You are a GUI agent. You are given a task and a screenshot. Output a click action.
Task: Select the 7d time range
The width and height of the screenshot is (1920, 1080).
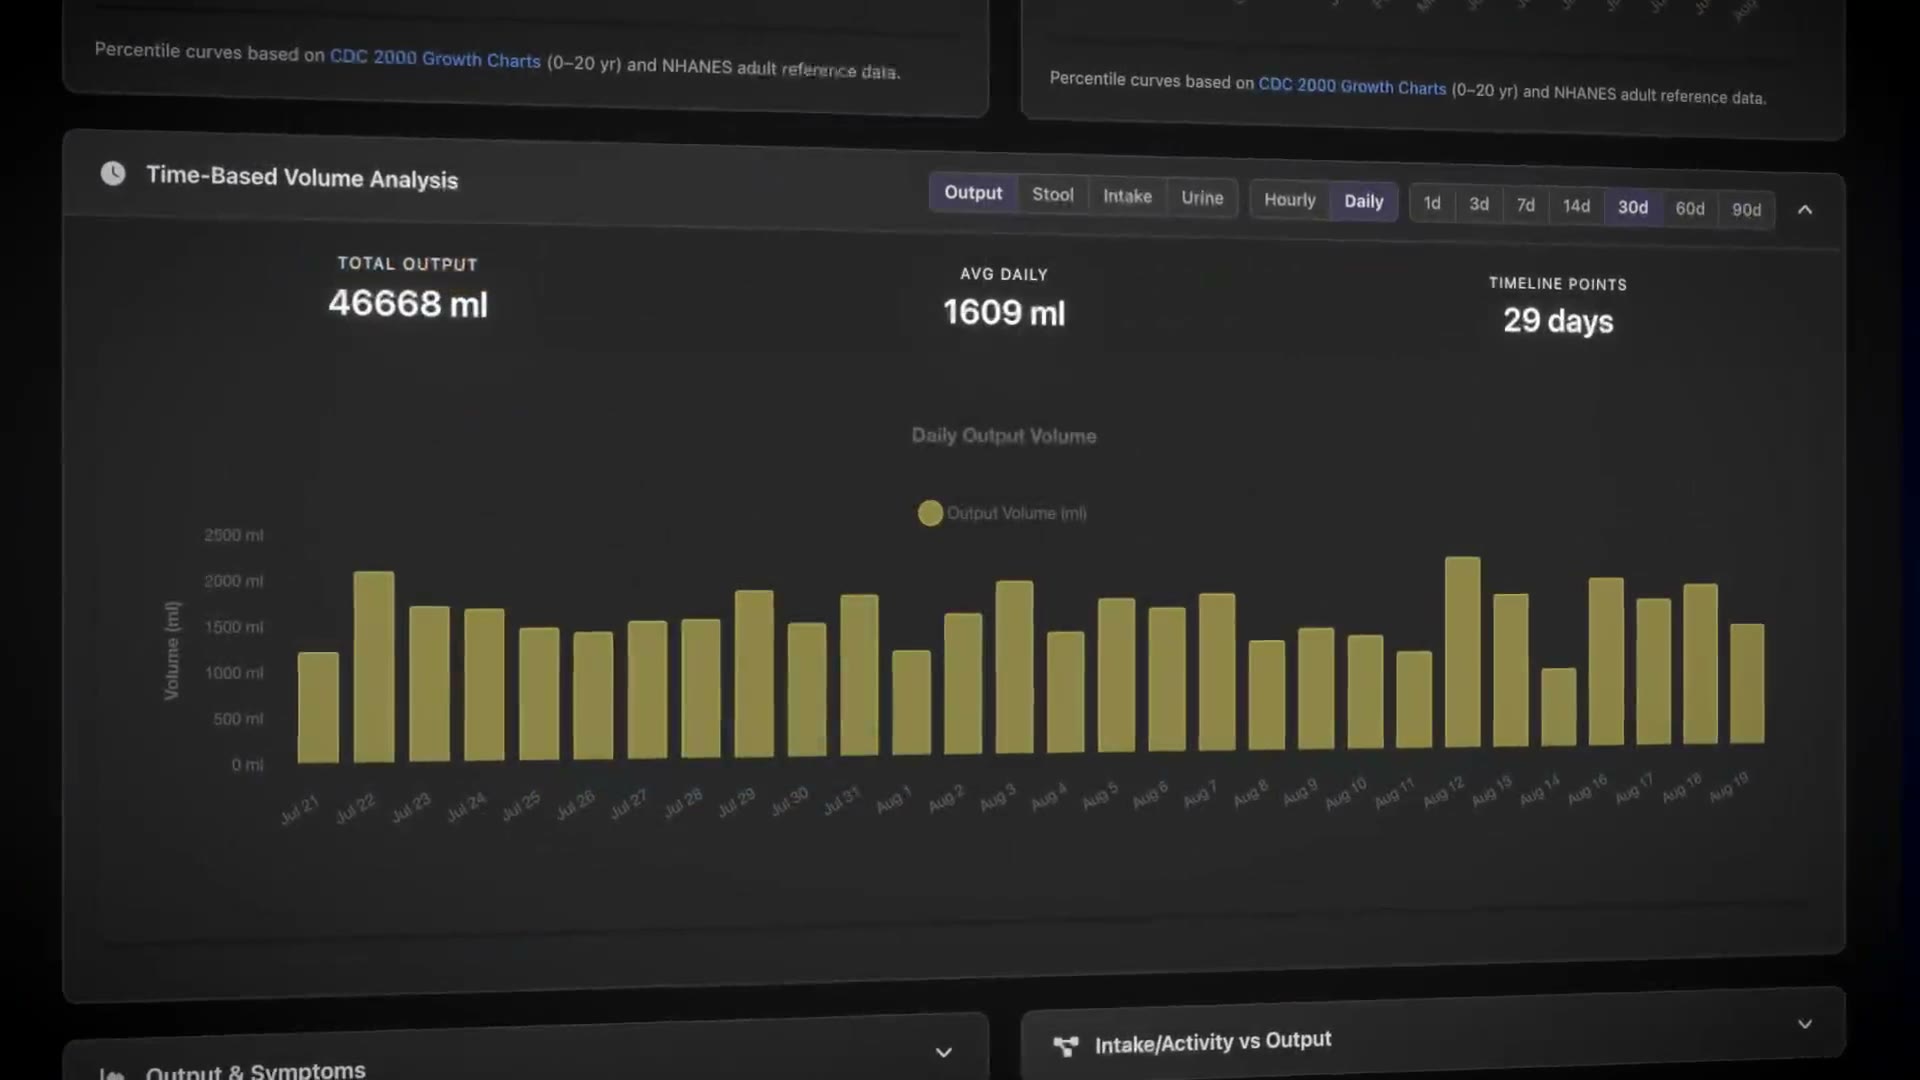pyautogui.click(x=1525, y=205)
